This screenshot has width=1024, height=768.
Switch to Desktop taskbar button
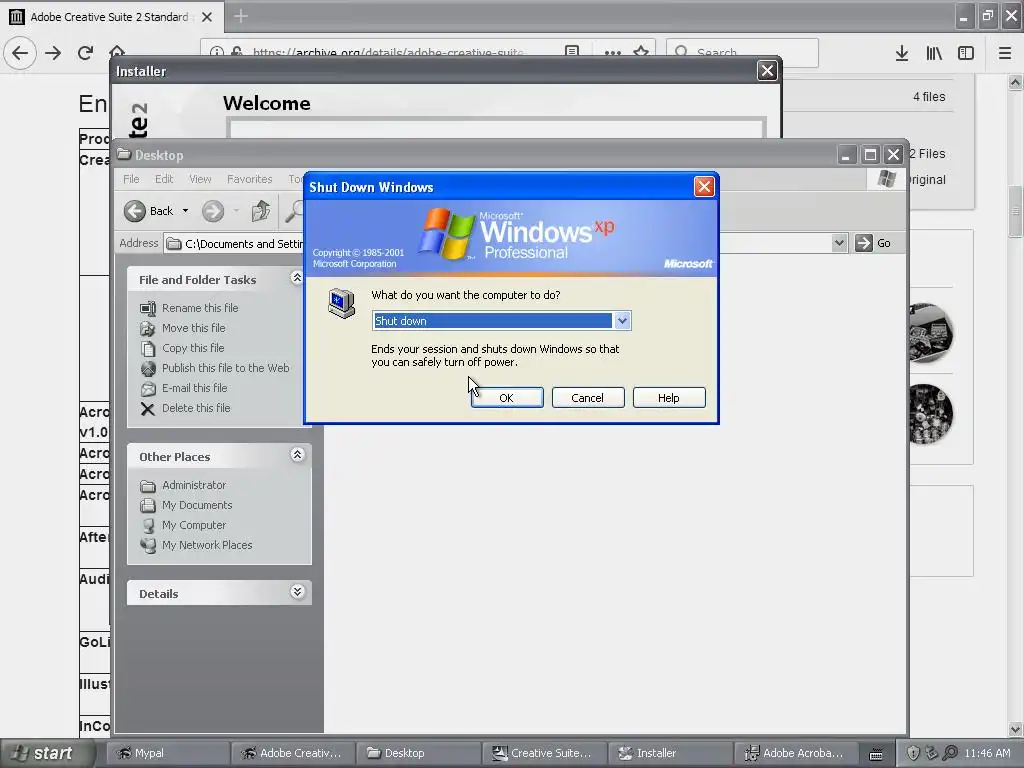pyautogui.click(x=421, y=753)
